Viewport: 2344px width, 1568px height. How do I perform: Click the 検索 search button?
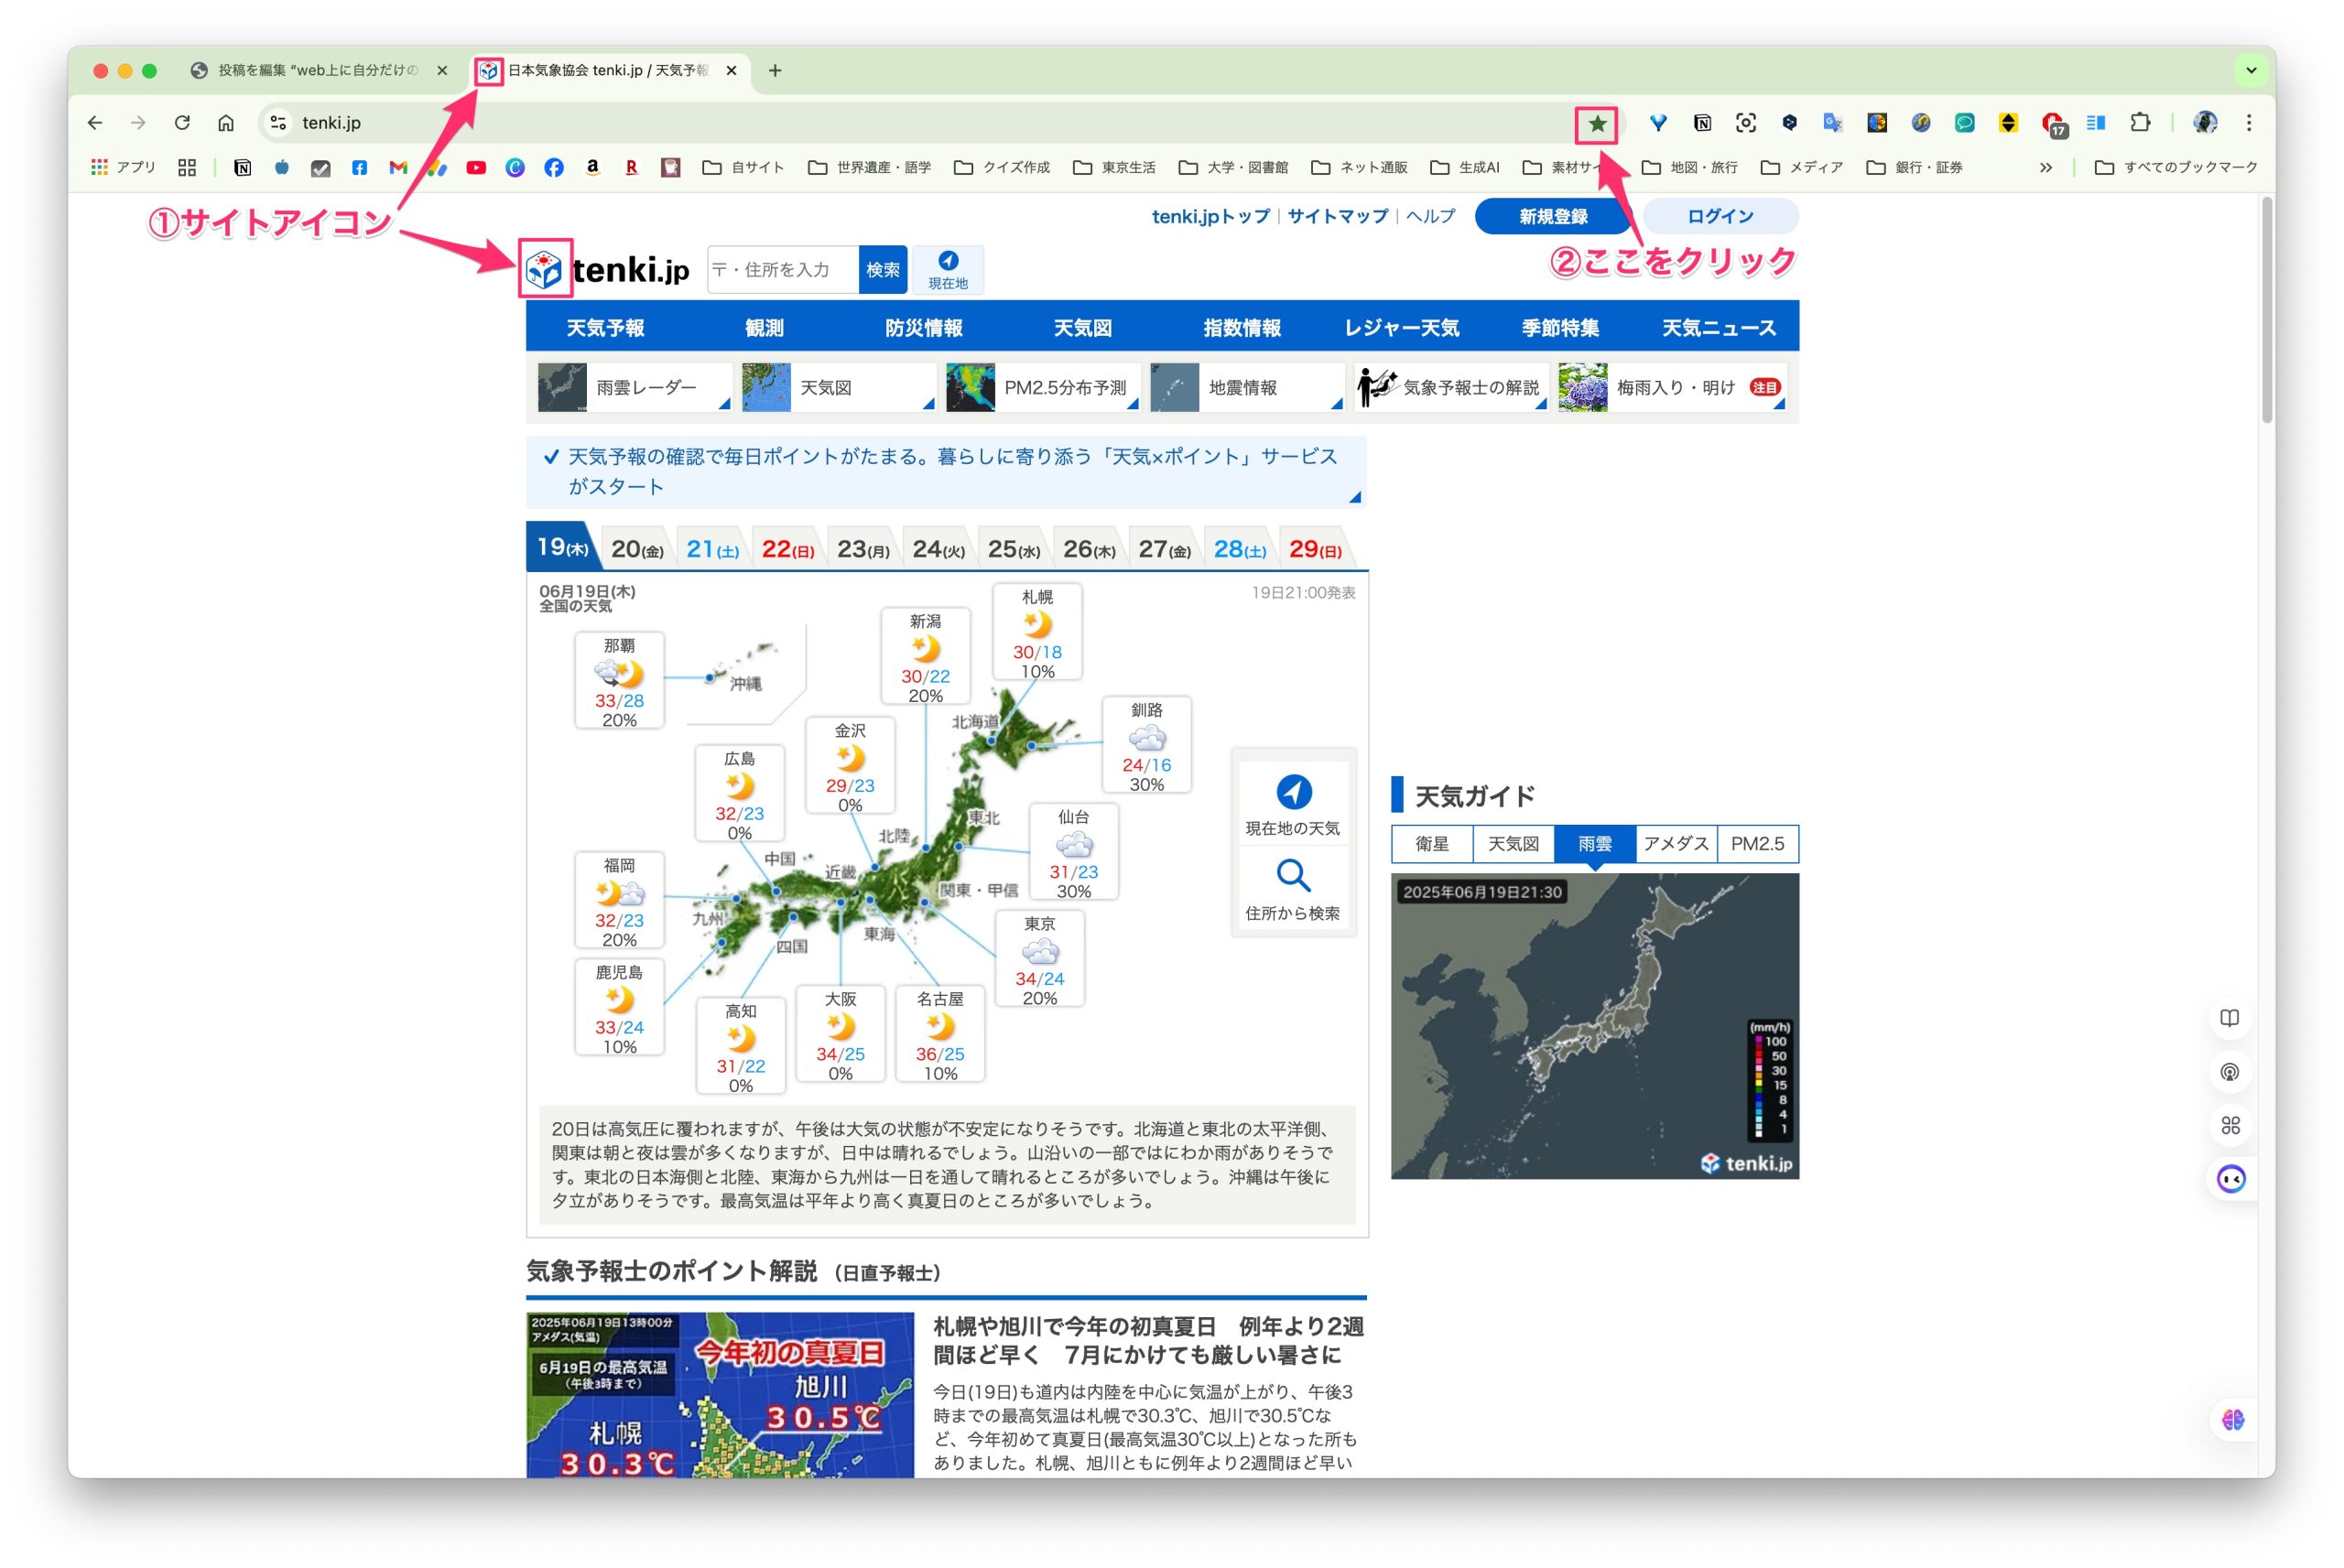[882, 270]
